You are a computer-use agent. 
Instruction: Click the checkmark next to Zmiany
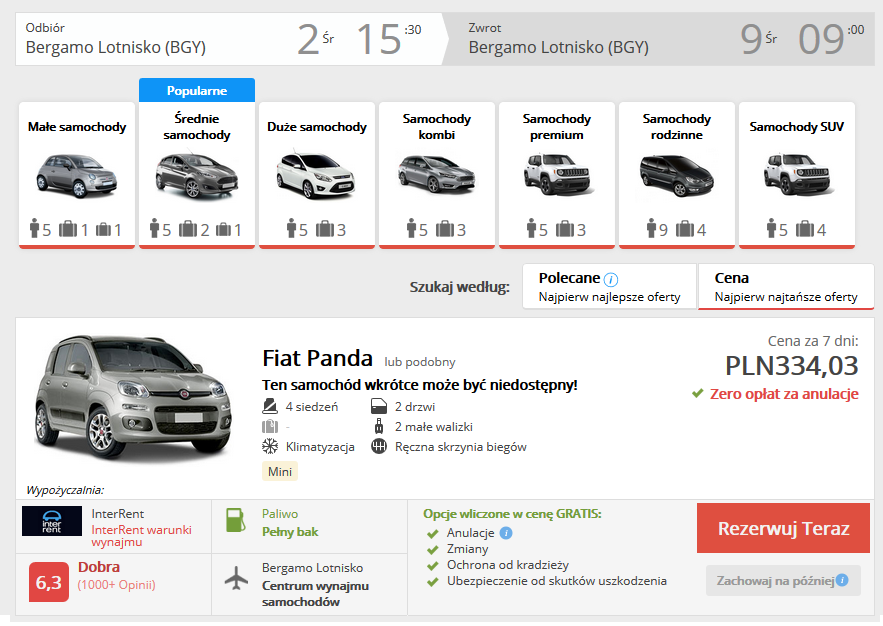tap(432, 549)
